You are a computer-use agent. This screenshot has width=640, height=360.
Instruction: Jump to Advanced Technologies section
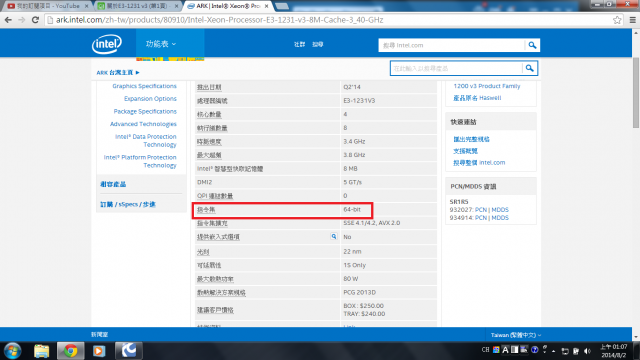(143, 124)
